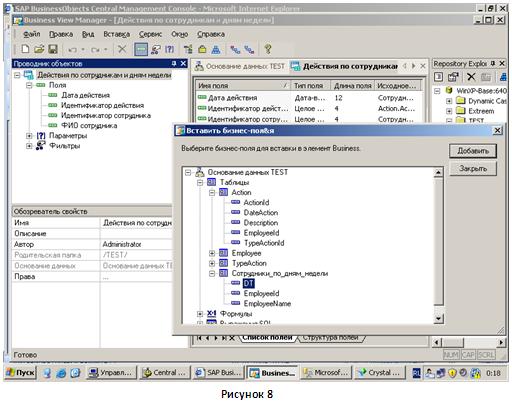Collapse the Таблицы node in dialog
The image size is (512, 405).
[x=200, y=182]
